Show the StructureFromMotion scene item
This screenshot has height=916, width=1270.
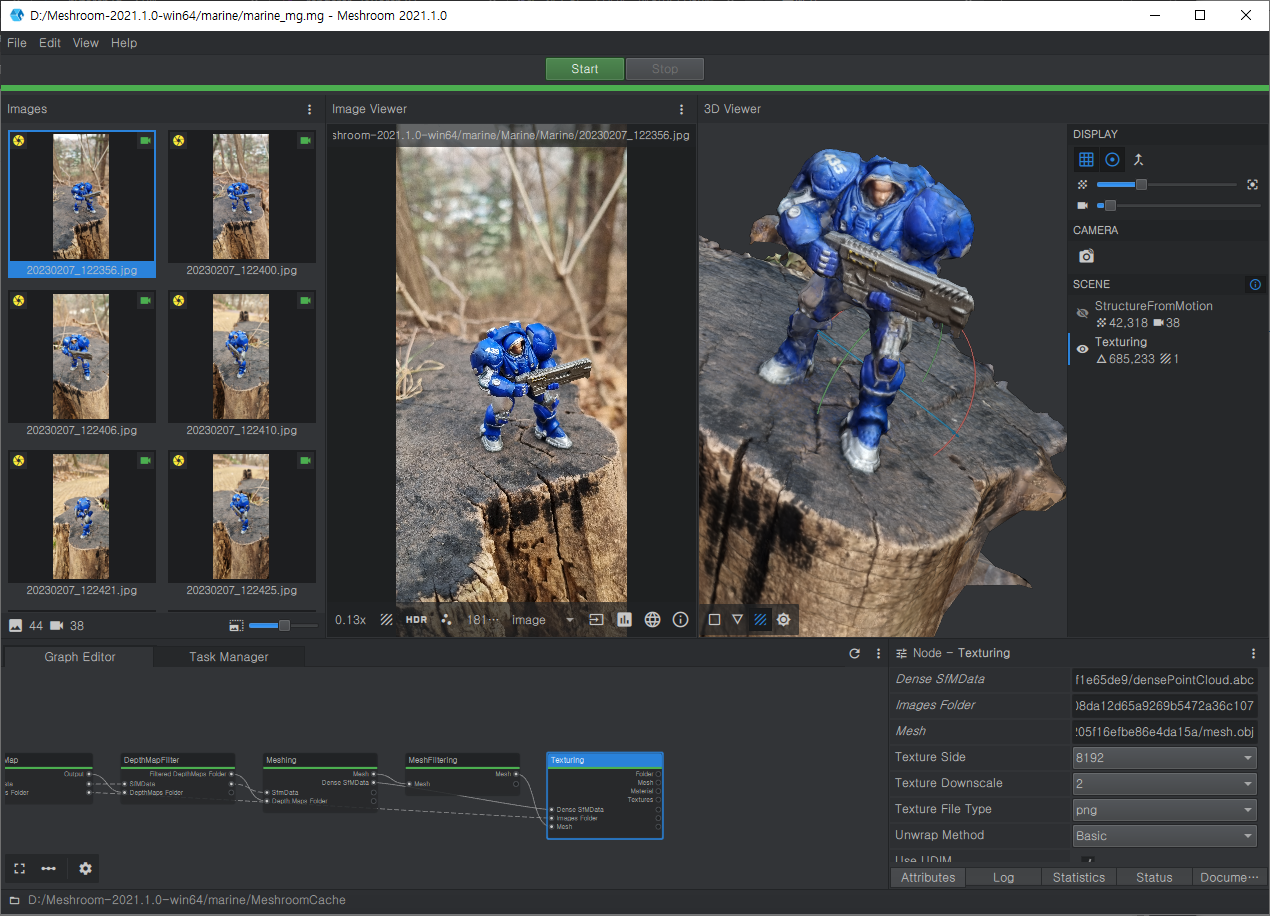pos(1081,314)
